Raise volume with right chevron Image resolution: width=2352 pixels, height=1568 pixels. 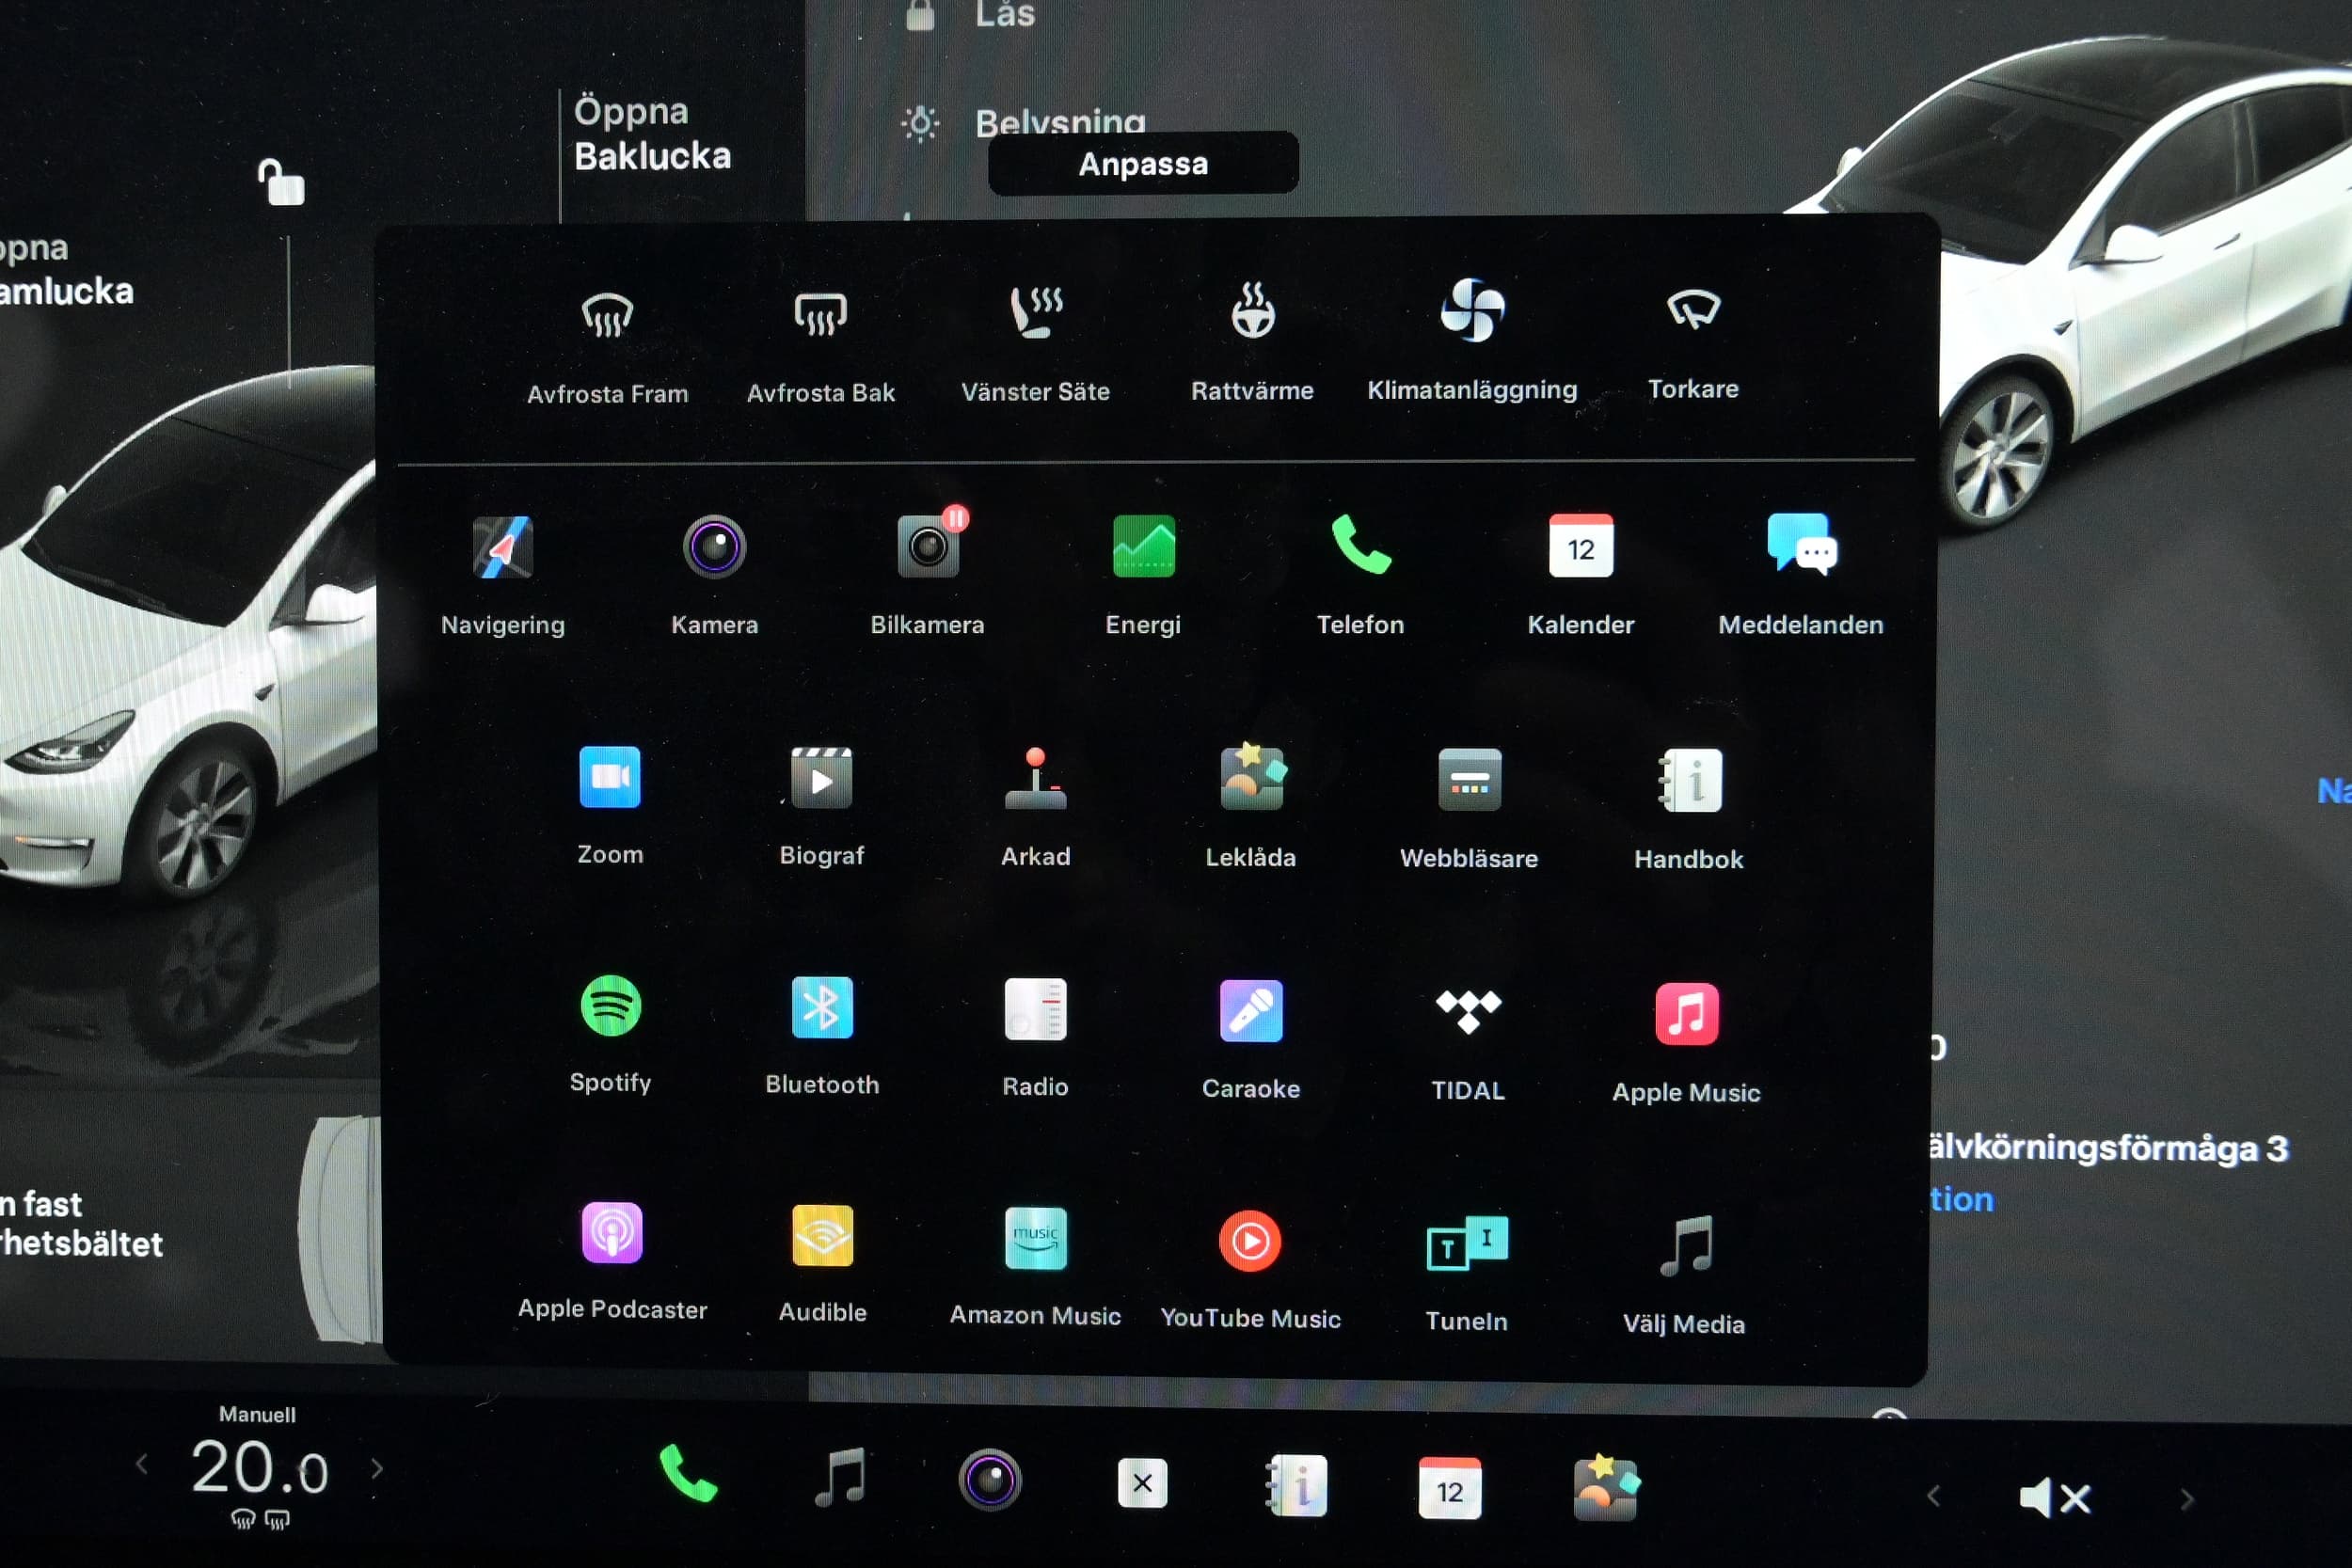2187,1498
